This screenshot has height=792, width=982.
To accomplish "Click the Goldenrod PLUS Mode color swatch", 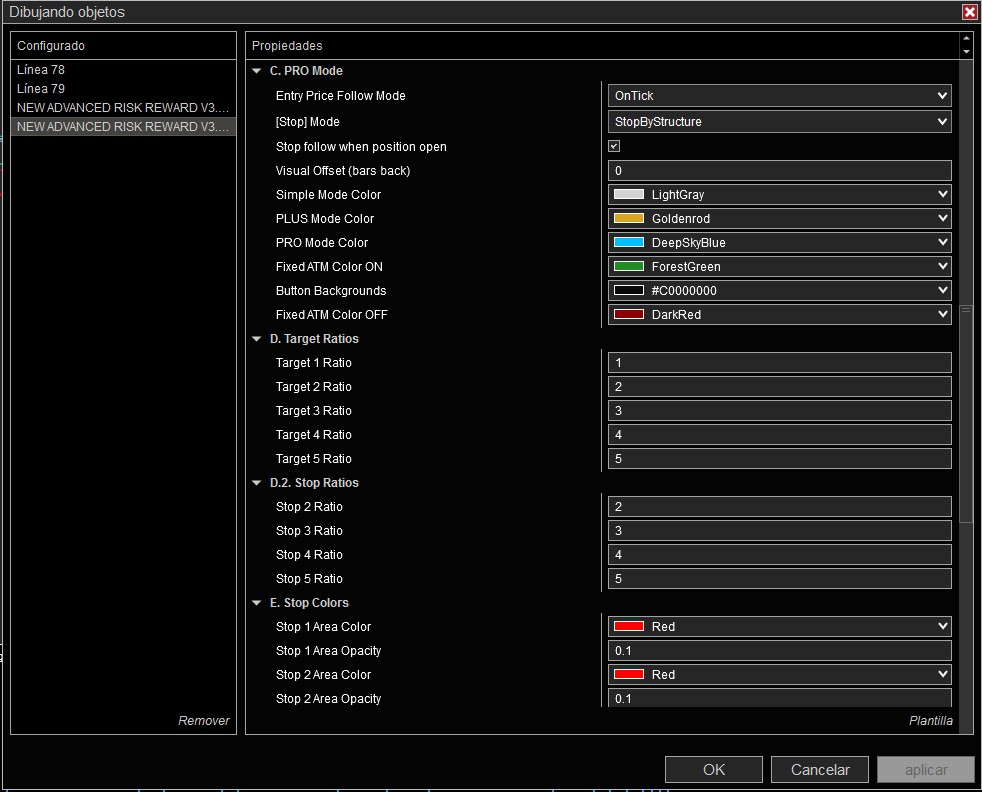I will pyautogui.click(x=629, y=219).
